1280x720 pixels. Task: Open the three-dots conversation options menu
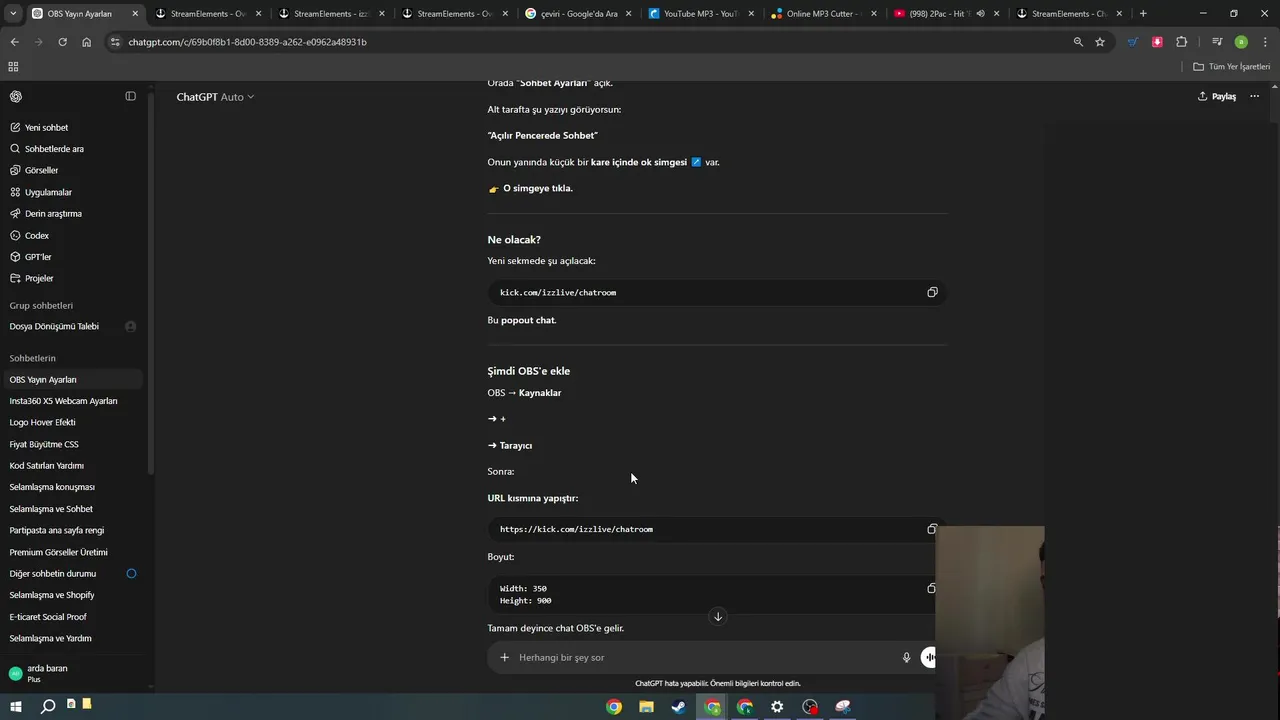click(1254, 96)
